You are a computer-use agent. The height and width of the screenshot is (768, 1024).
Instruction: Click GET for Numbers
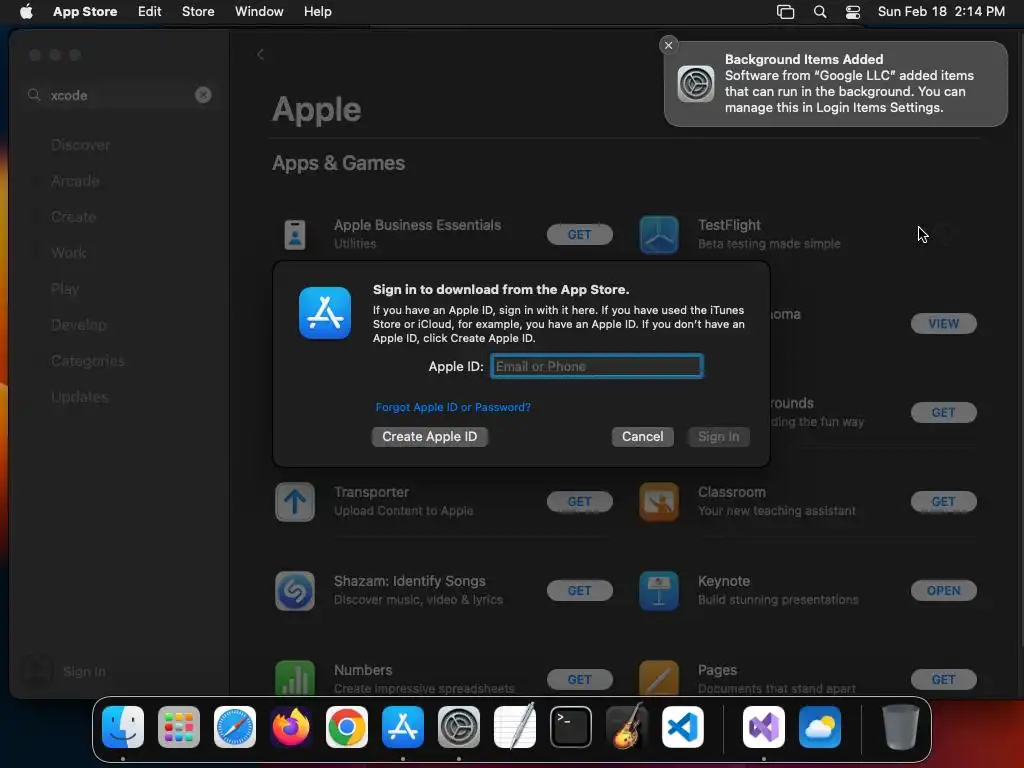tap(579, 679)
